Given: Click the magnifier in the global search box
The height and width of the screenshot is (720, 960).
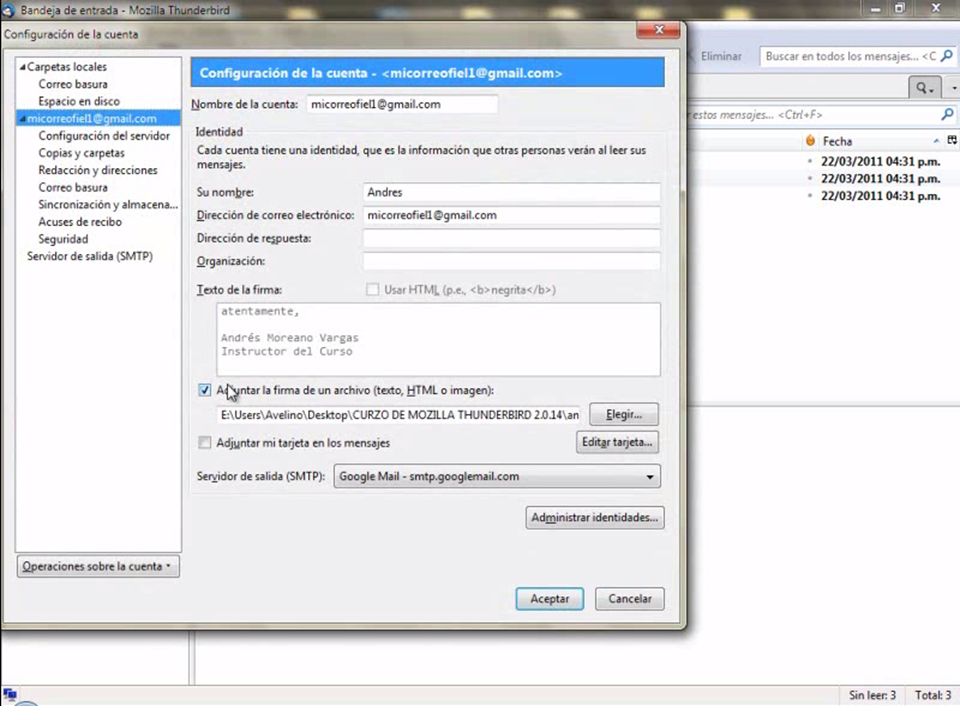Looking at the screenshot, I should pos(946,56).
